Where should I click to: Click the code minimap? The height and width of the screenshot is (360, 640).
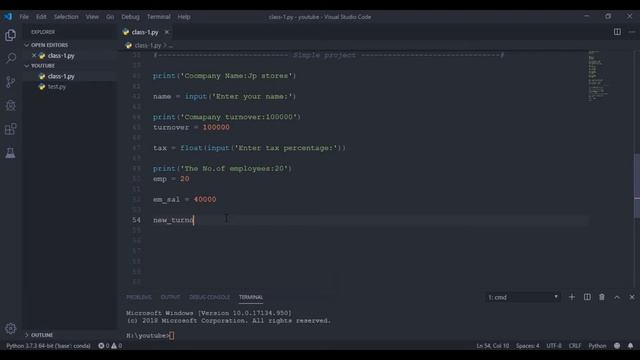pos(598,76)
